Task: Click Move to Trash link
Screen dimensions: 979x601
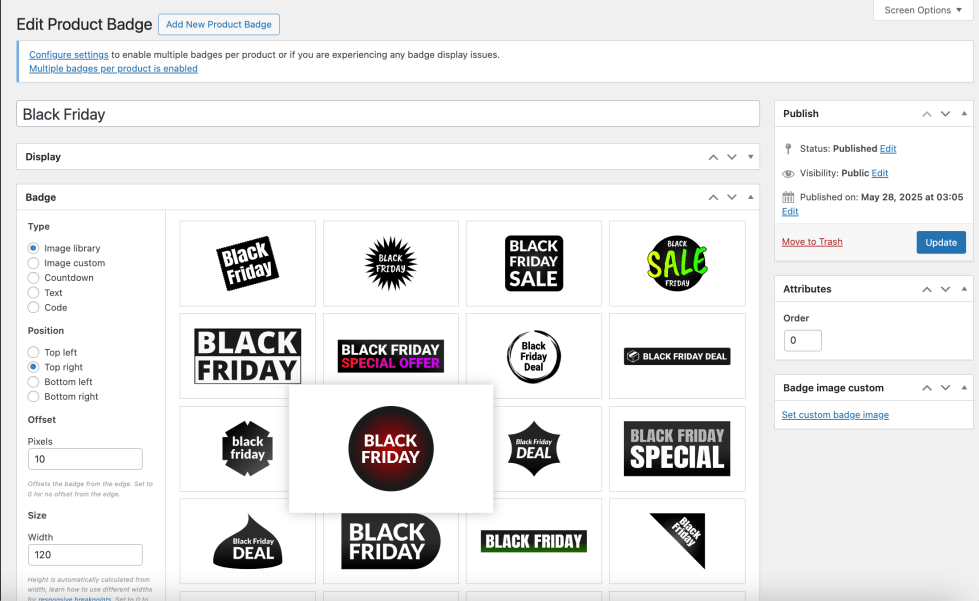Action: coord(812,242)
